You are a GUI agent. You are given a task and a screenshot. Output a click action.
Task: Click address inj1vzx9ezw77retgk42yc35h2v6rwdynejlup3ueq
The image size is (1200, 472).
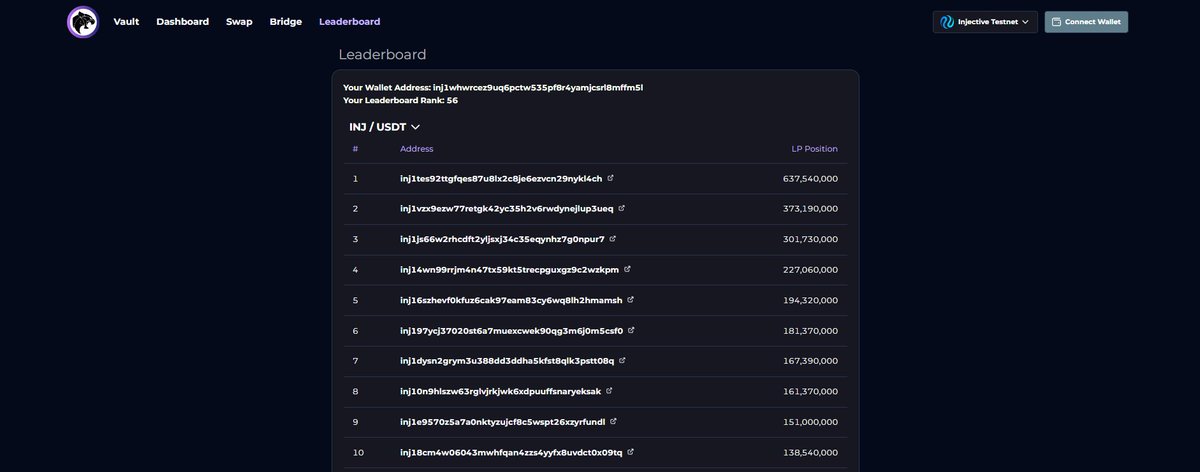[x=507, y=209]
